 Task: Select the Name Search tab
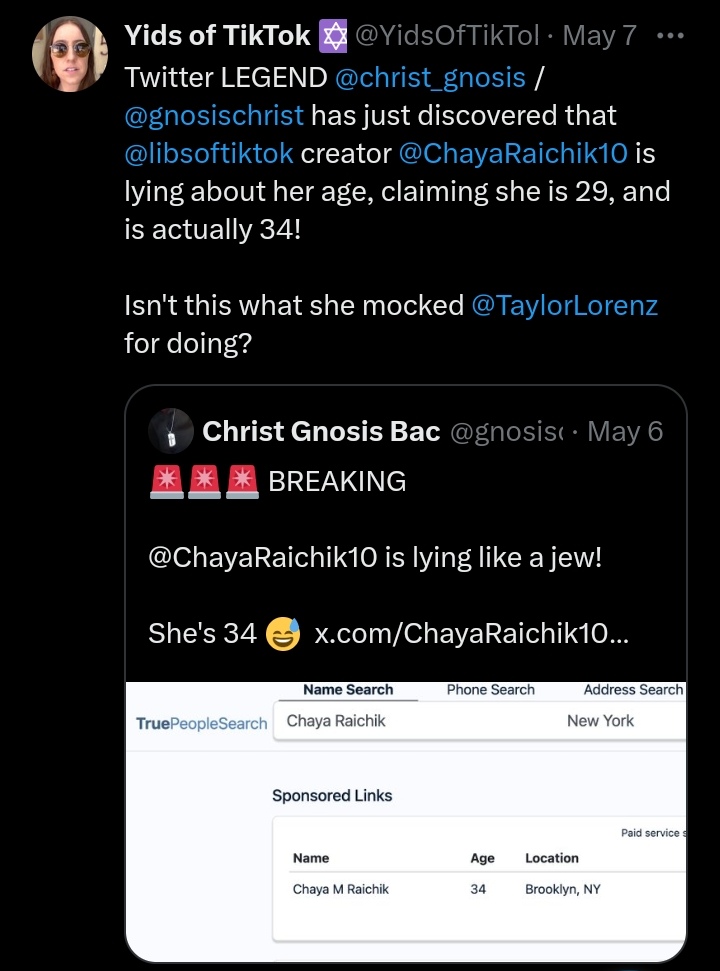[348, 690]
